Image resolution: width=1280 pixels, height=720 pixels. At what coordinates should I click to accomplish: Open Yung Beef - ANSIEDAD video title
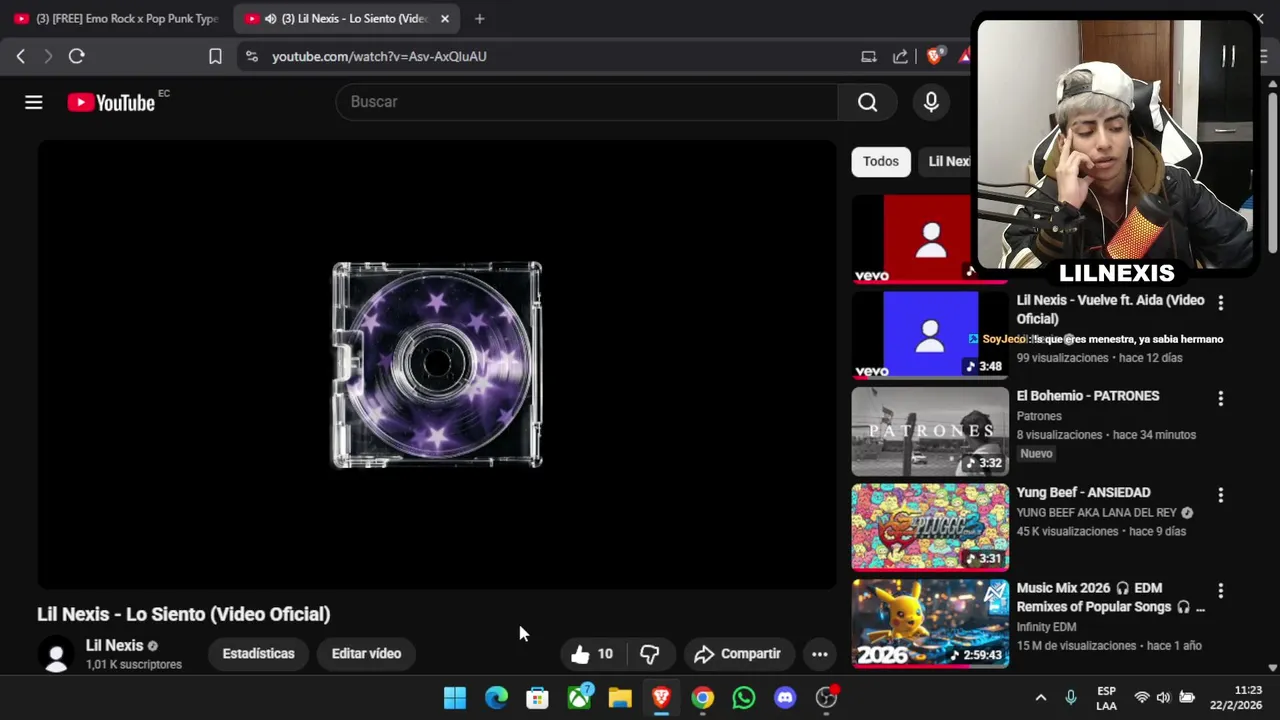point(1084,492)
